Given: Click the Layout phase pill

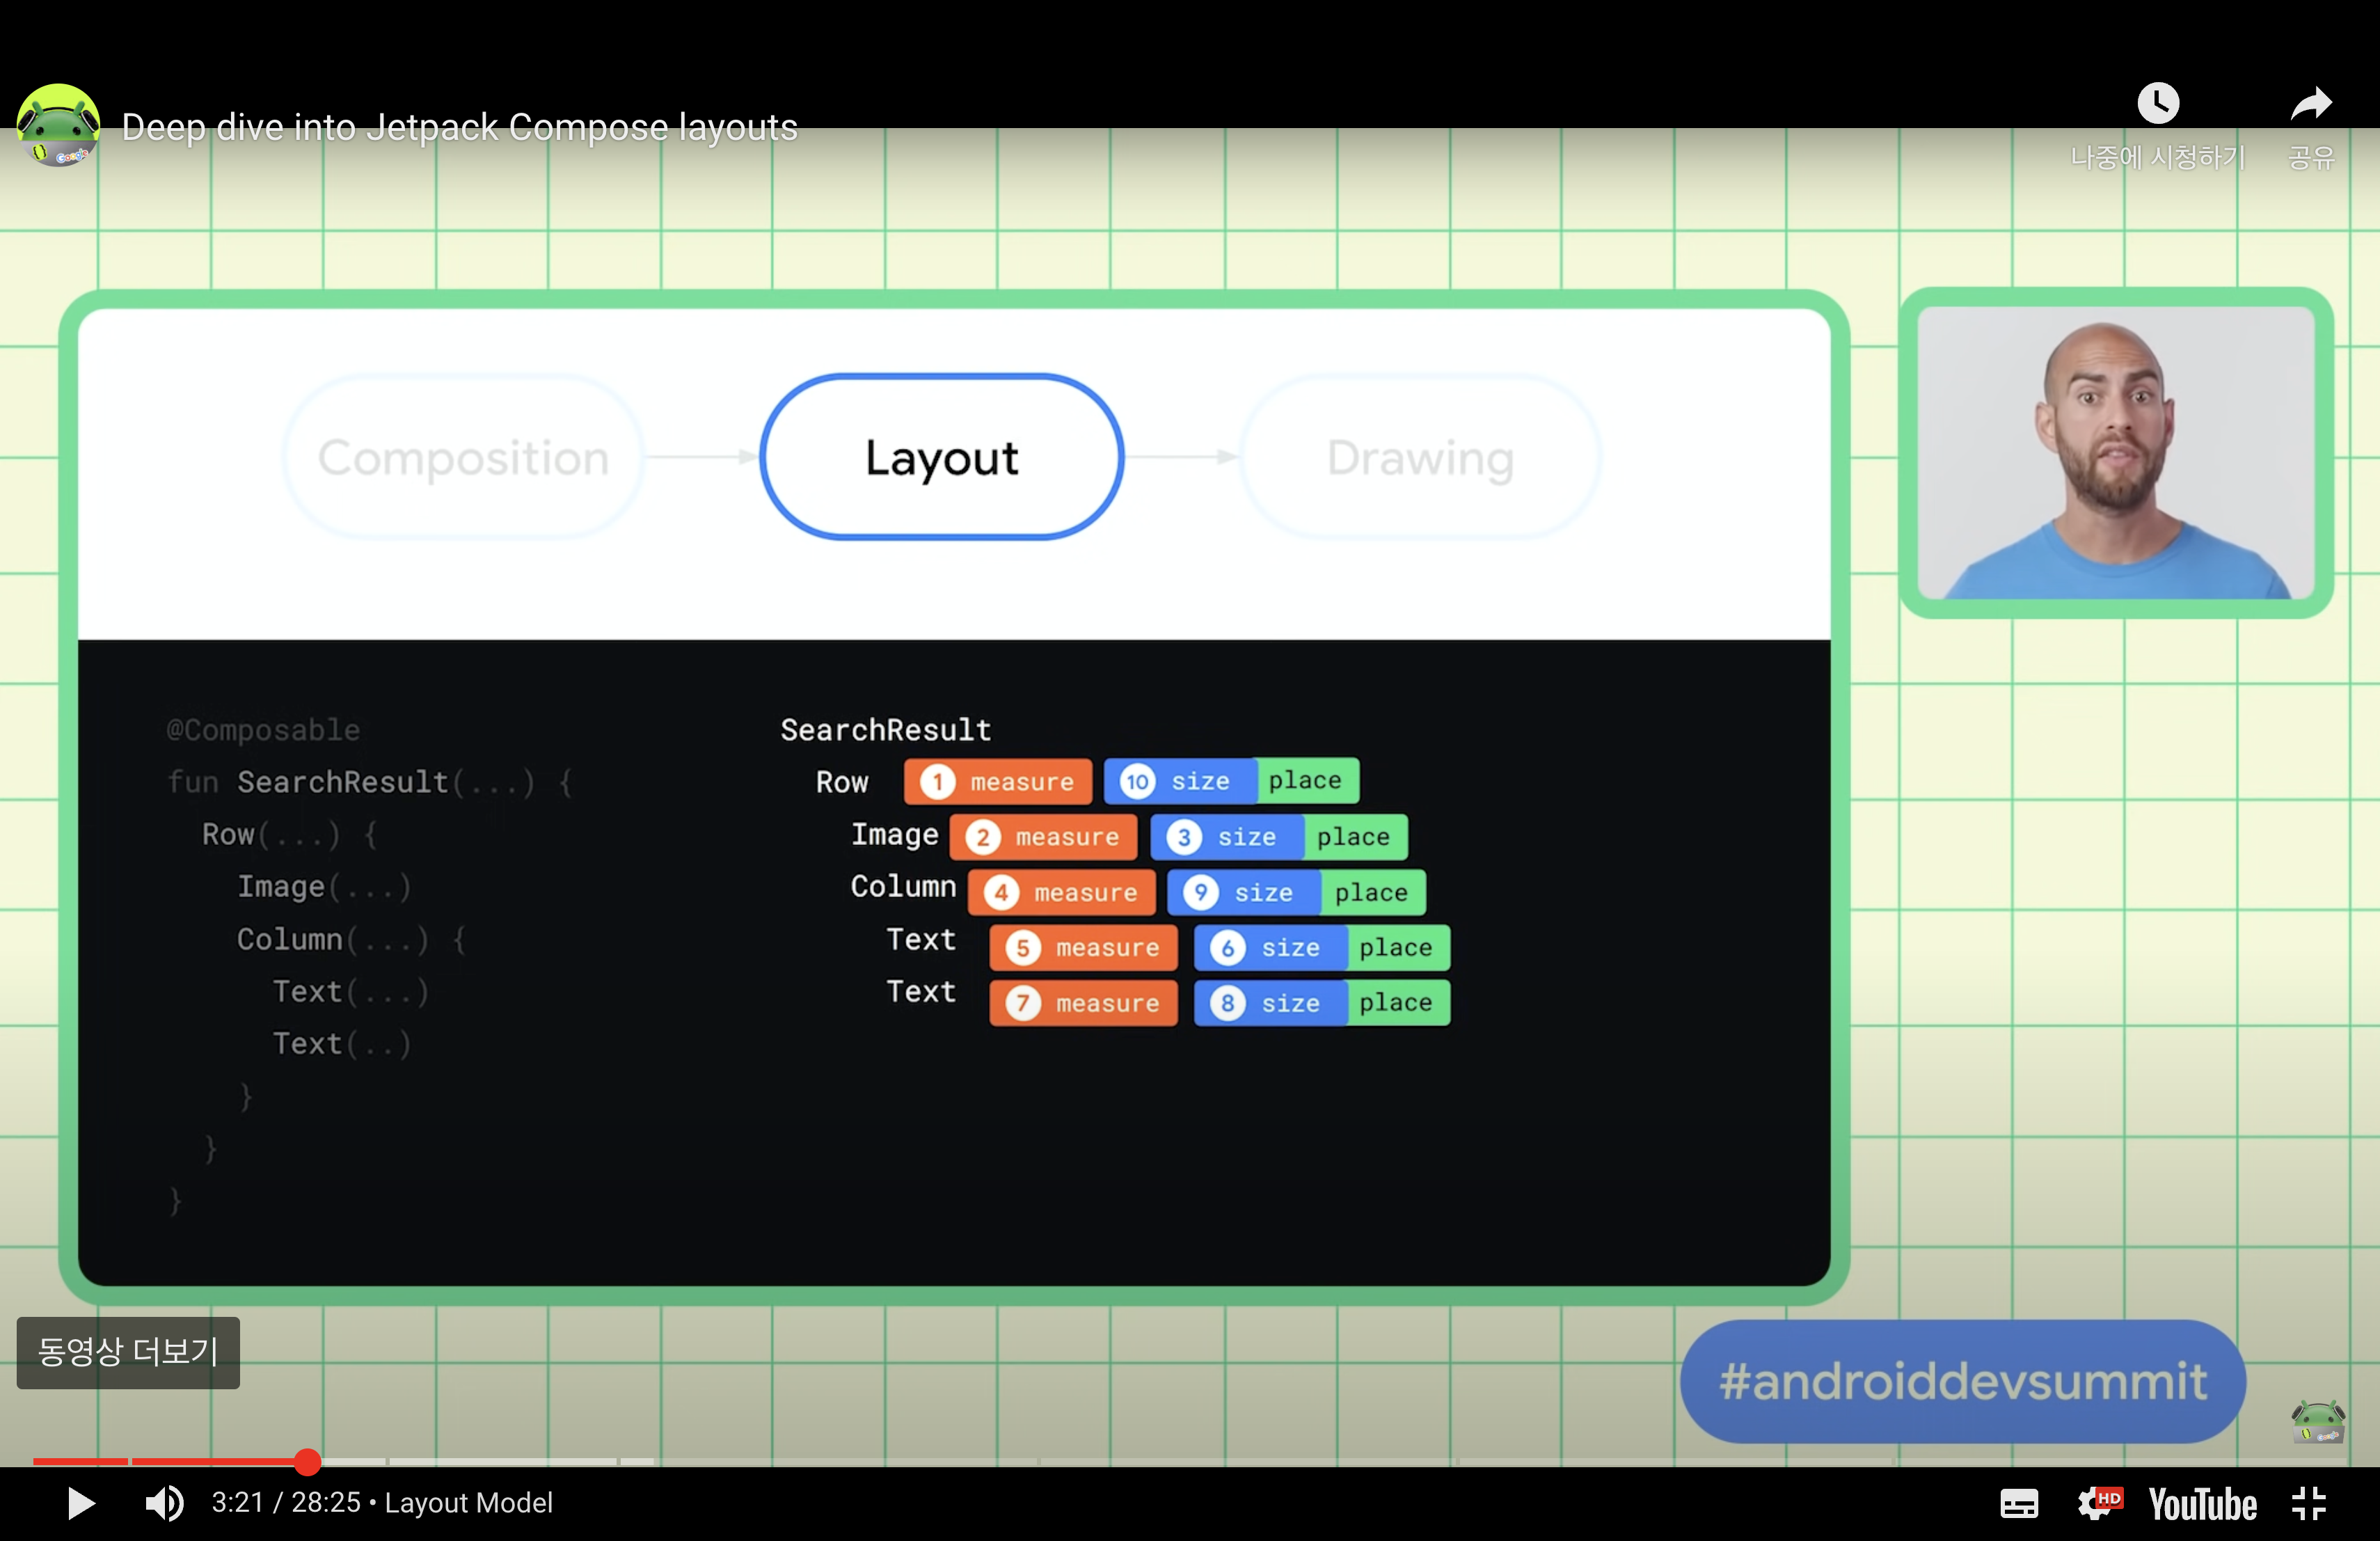Looking at the screenshot, I should (941, 457).
